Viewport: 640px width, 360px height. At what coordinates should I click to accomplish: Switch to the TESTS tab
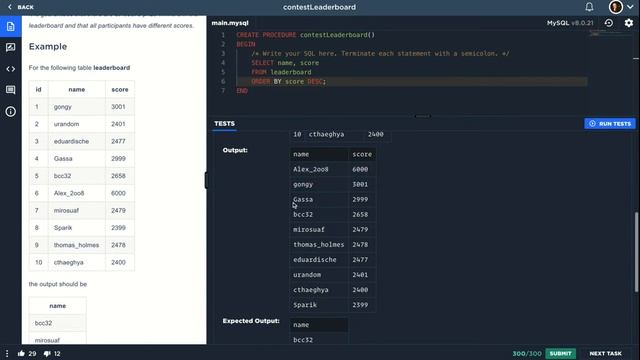224,124
